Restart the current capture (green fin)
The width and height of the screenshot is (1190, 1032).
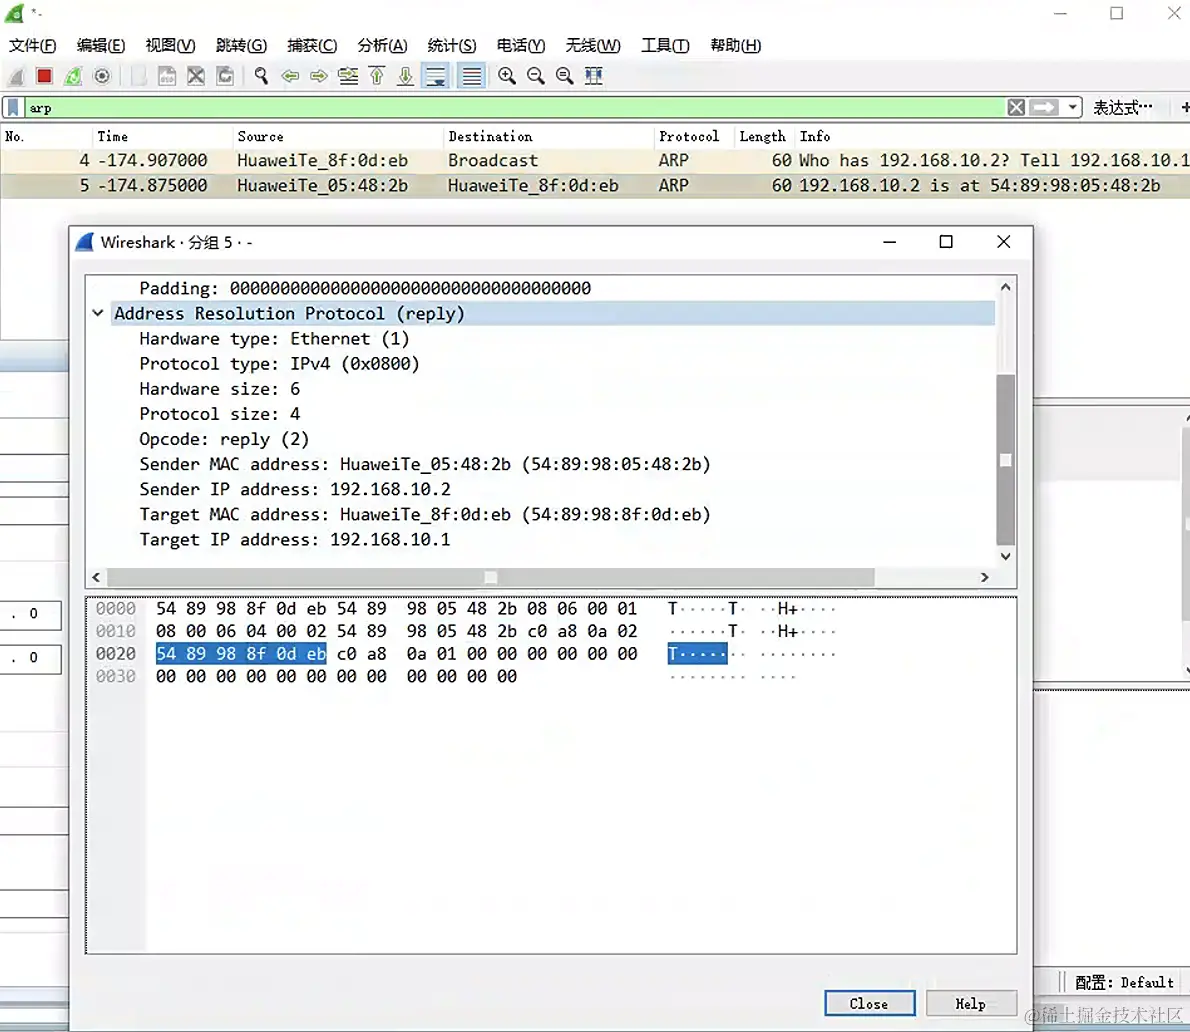point(73,76)
